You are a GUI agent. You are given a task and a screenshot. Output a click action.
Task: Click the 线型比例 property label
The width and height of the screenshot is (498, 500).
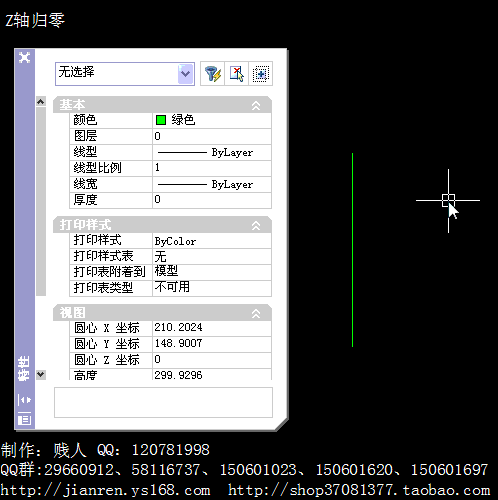(97, 168)
